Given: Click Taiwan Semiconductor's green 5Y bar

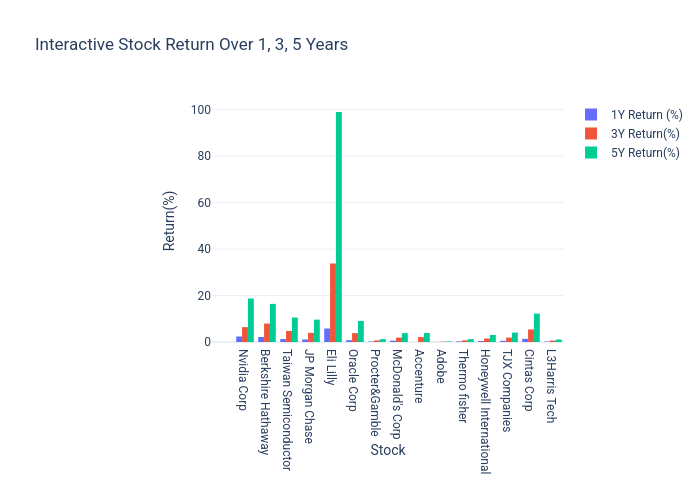Looking at the screenshot, I should tap(295, 329).
